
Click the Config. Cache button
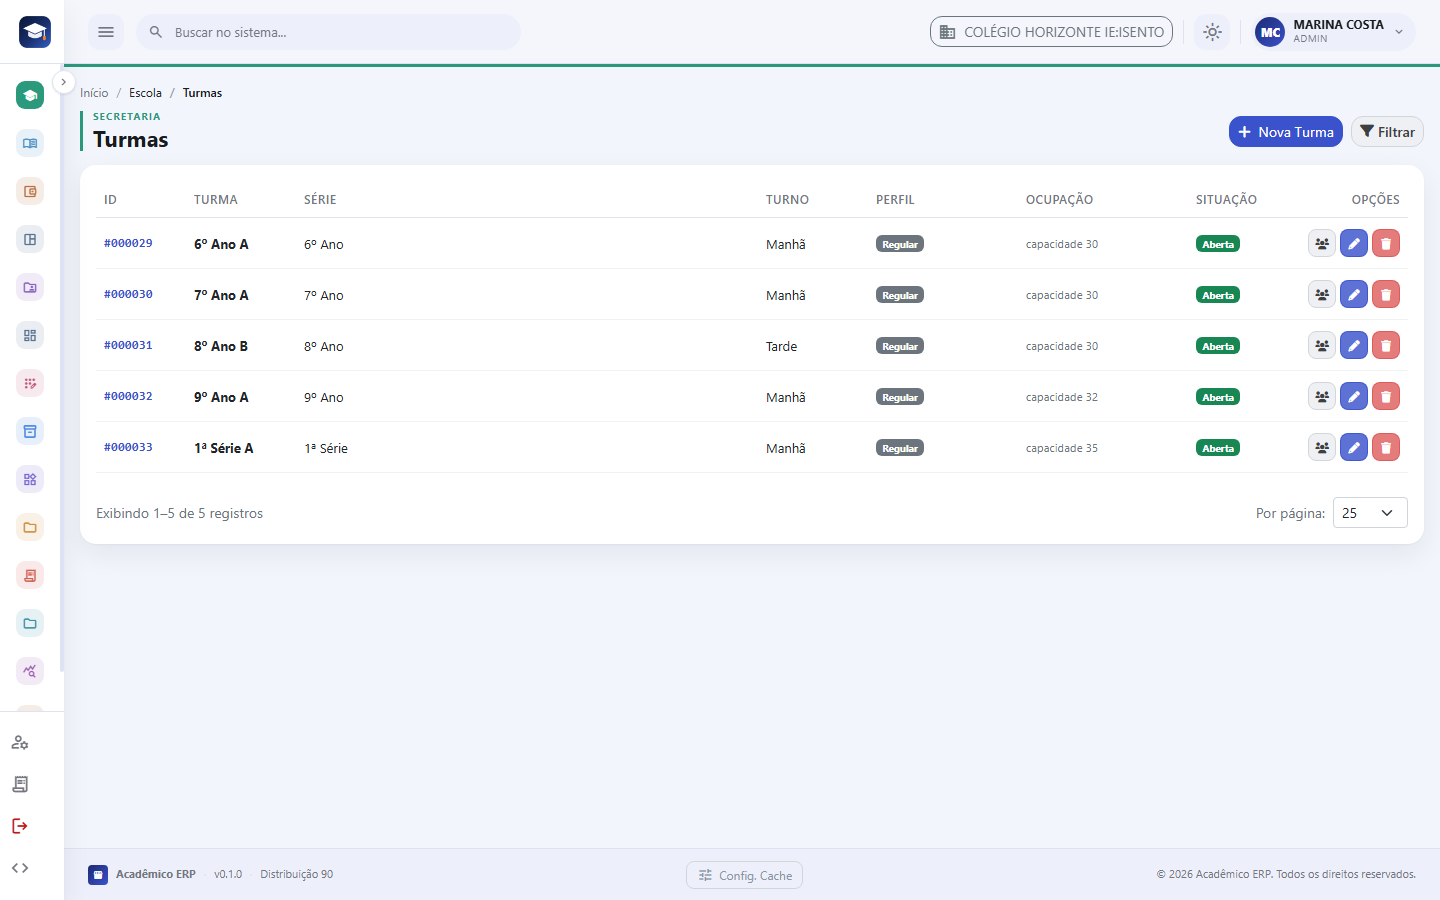click(x=744, y=875)
